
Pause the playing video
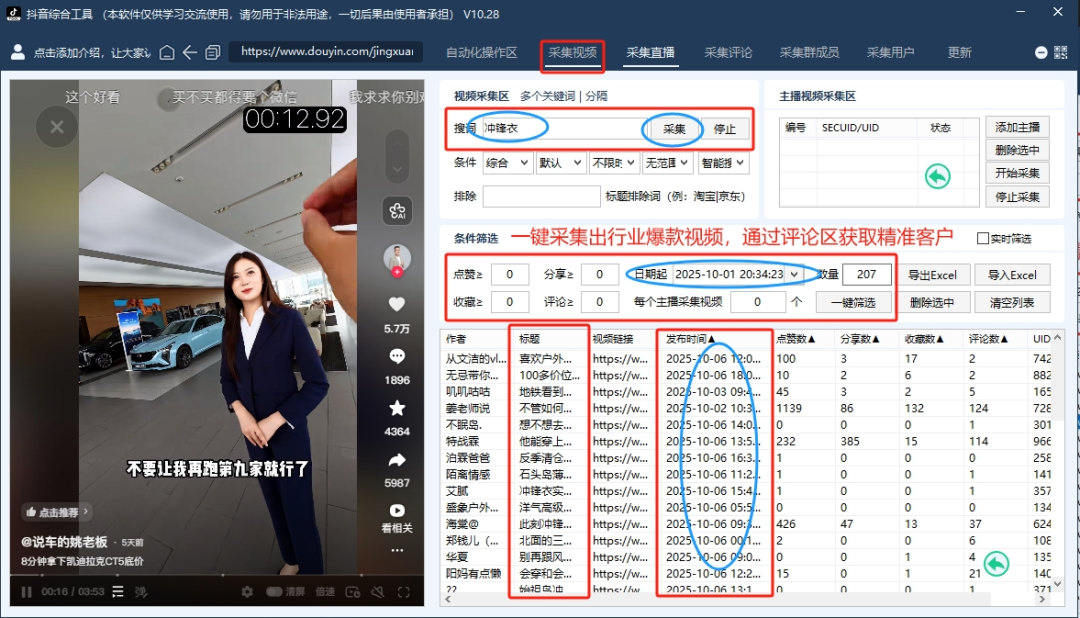pyautogui.click(x=26, y=592)
